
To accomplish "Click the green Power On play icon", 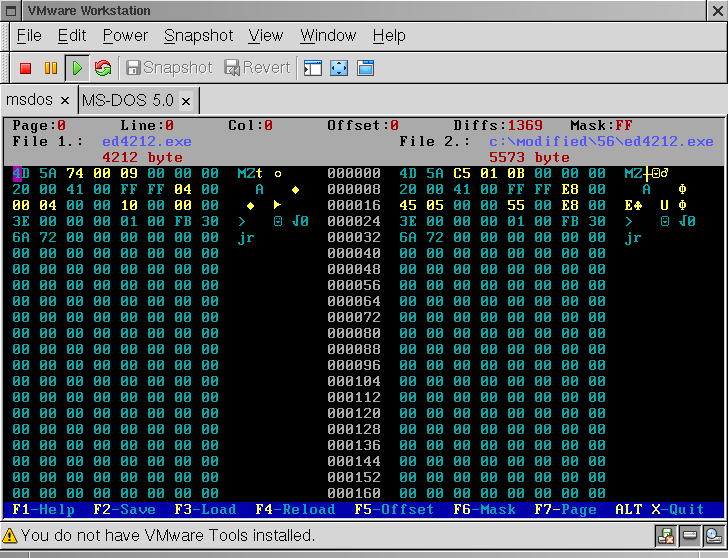I will (x=77, y=68).
